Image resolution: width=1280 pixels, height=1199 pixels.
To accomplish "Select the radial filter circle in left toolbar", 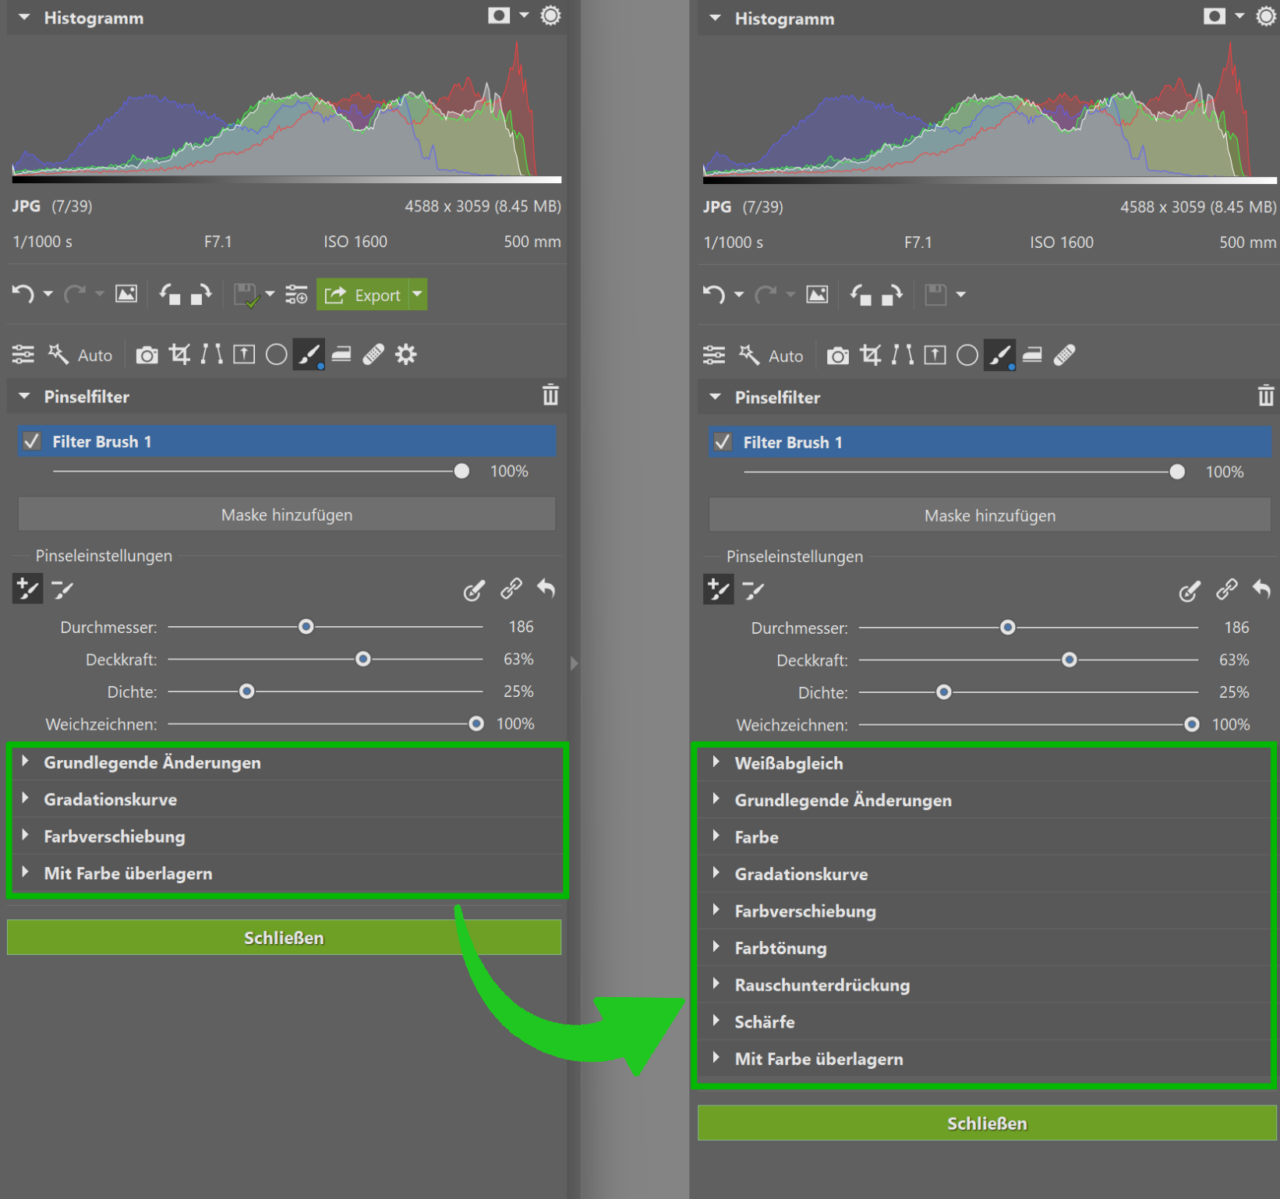I will pyautogui.click(x=277, y=354).
